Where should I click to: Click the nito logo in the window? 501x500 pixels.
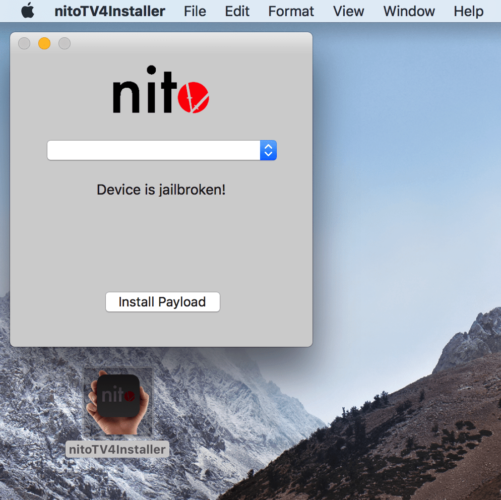point(161,90)
